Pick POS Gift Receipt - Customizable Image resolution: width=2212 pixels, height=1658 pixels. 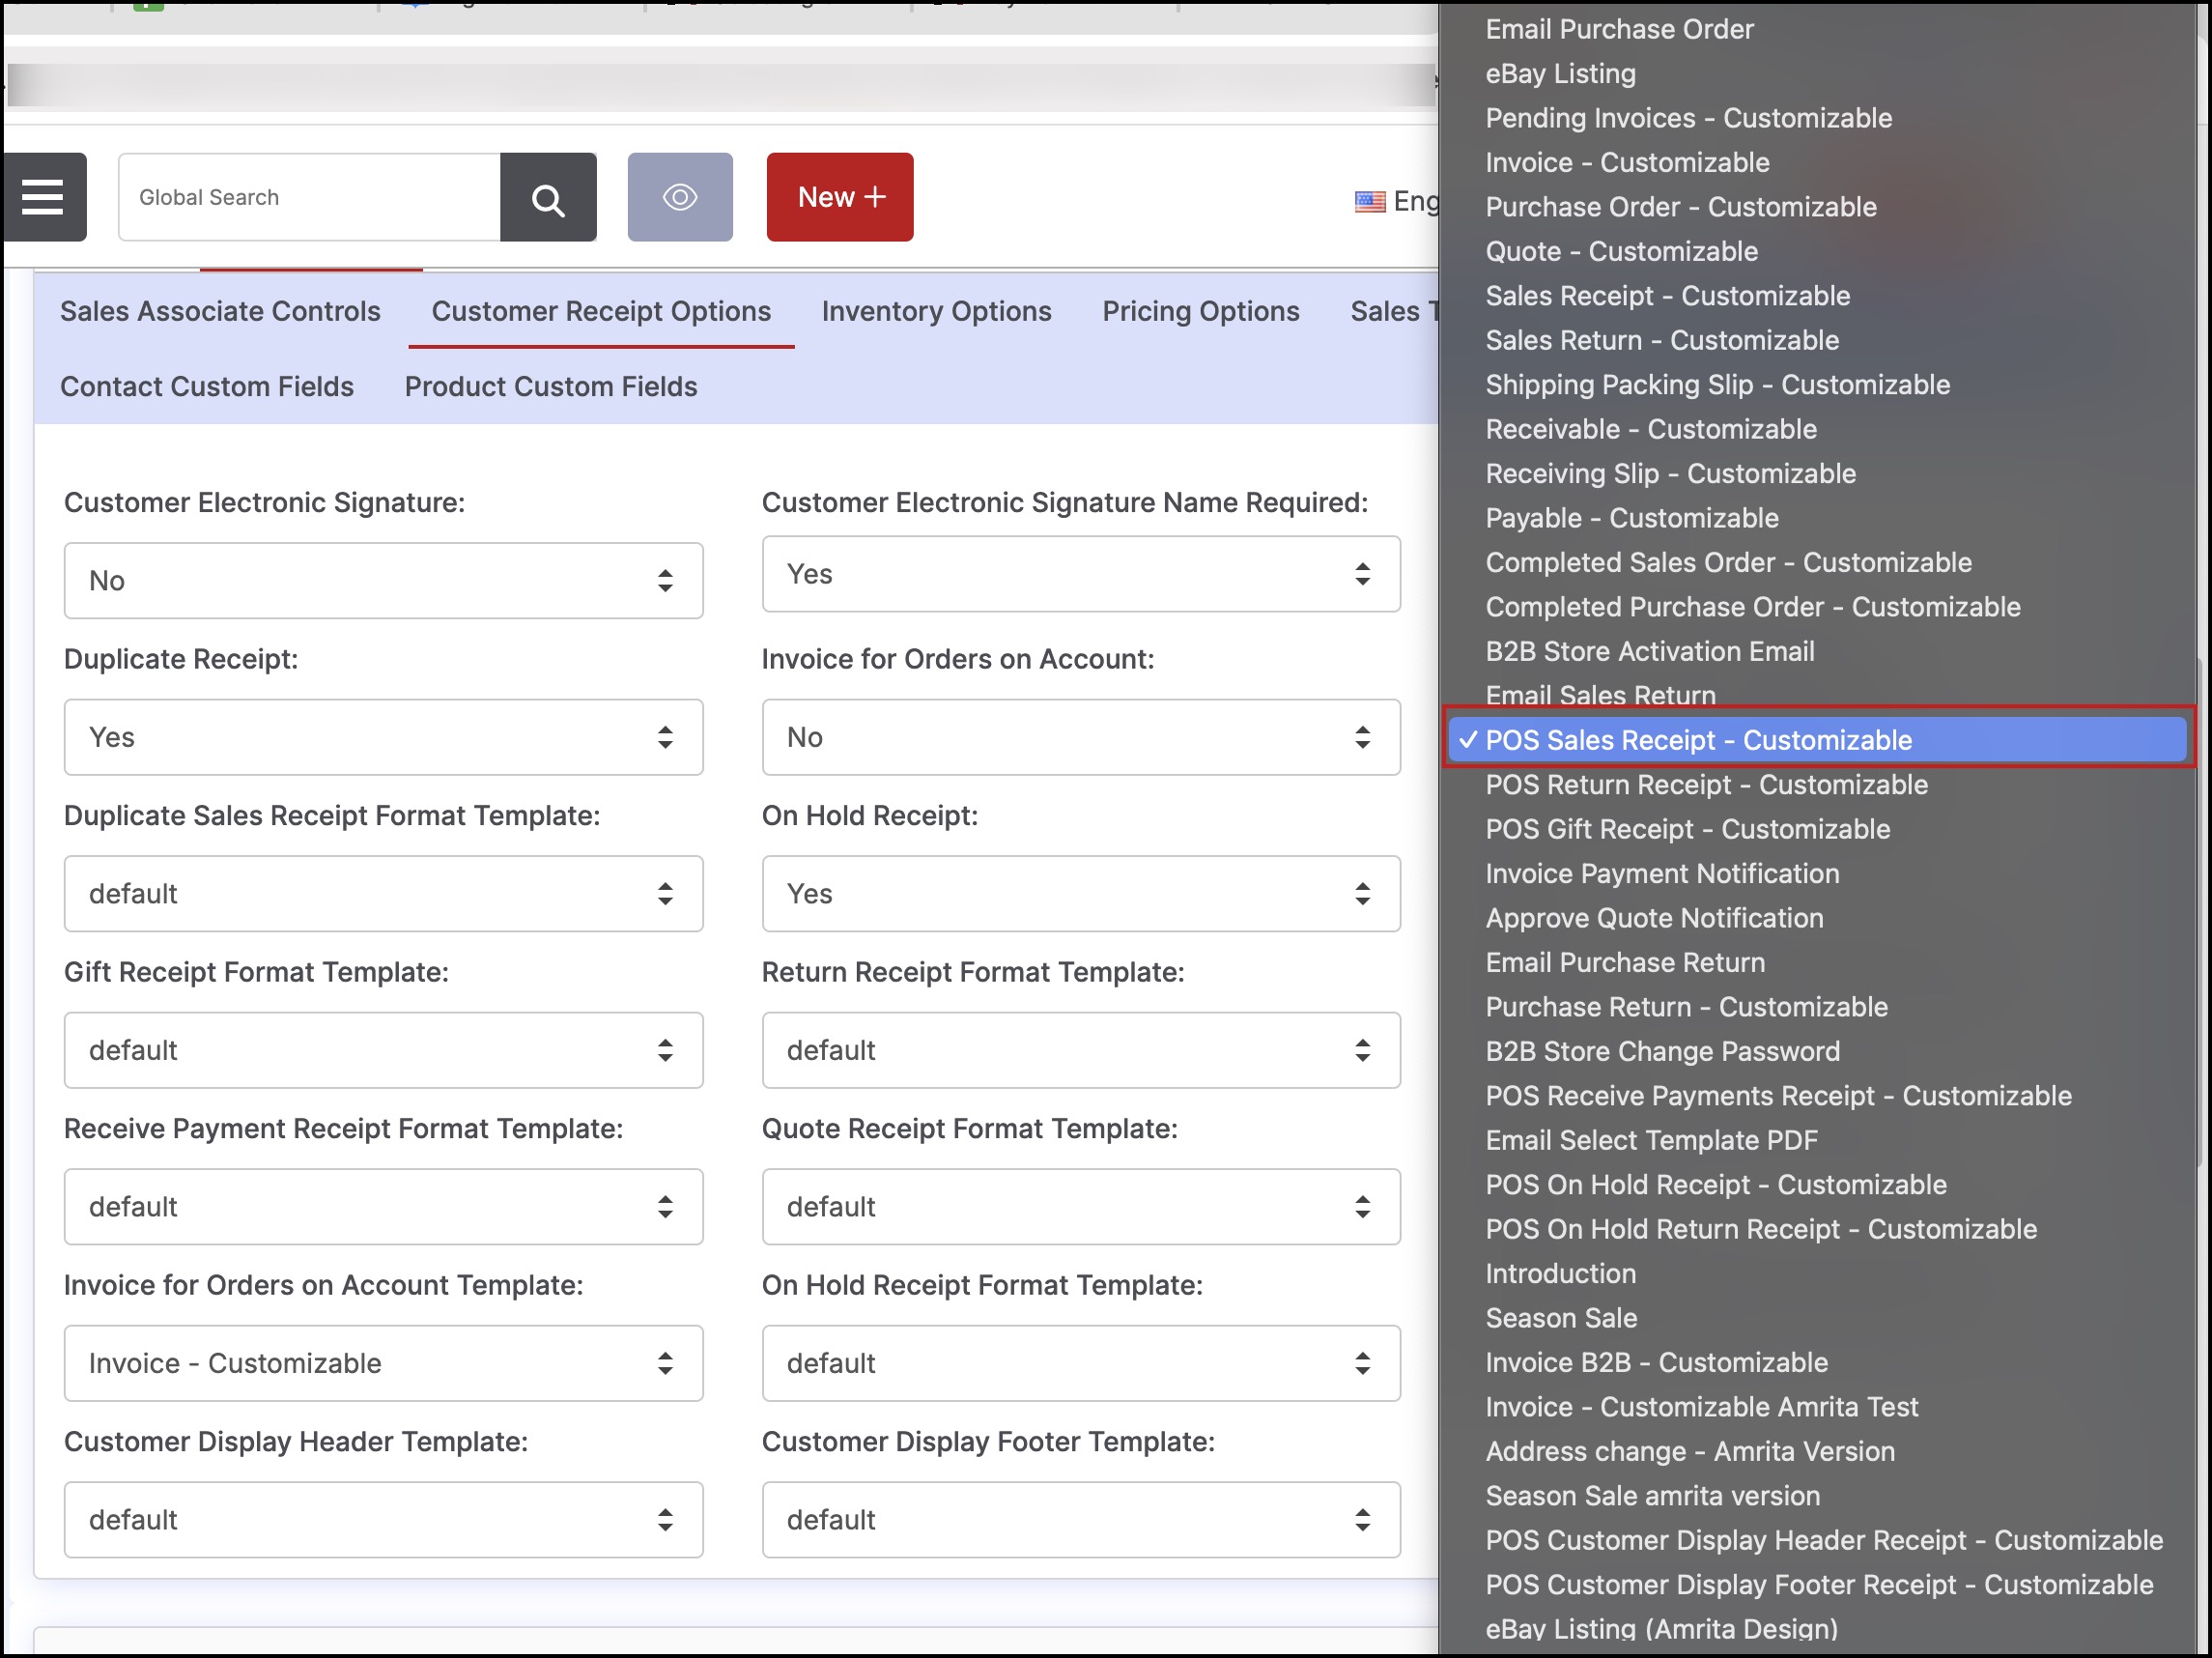point(1818,829)
